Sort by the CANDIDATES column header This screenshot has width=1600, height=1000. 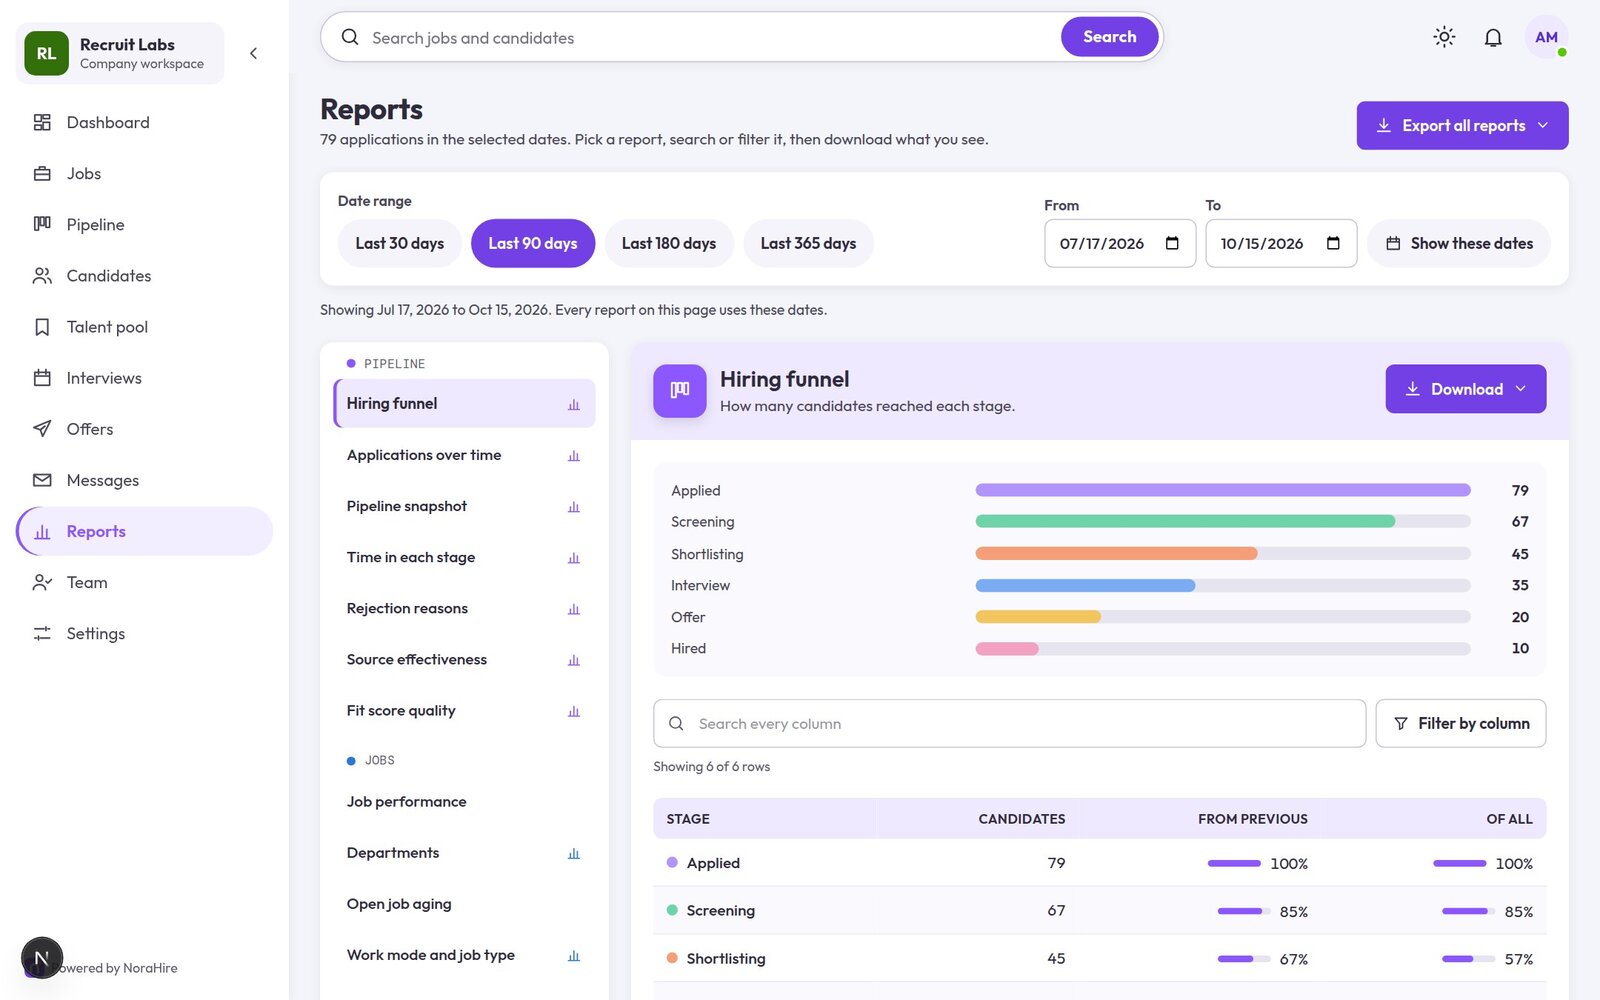(1021, 819)
